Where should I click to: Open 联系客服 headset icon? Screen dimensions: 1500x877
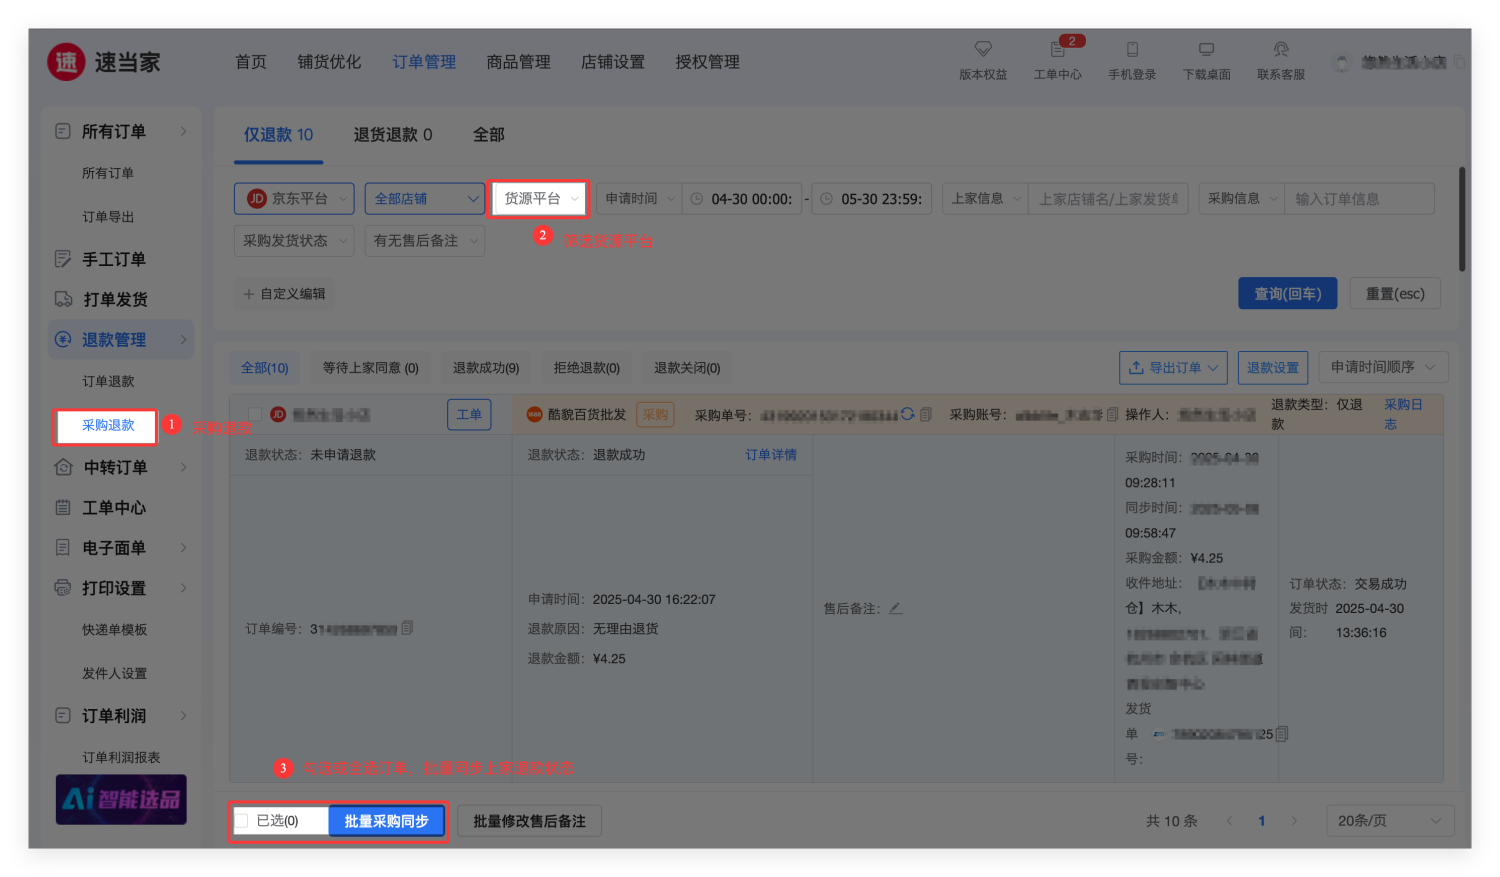coord(1281,49)
